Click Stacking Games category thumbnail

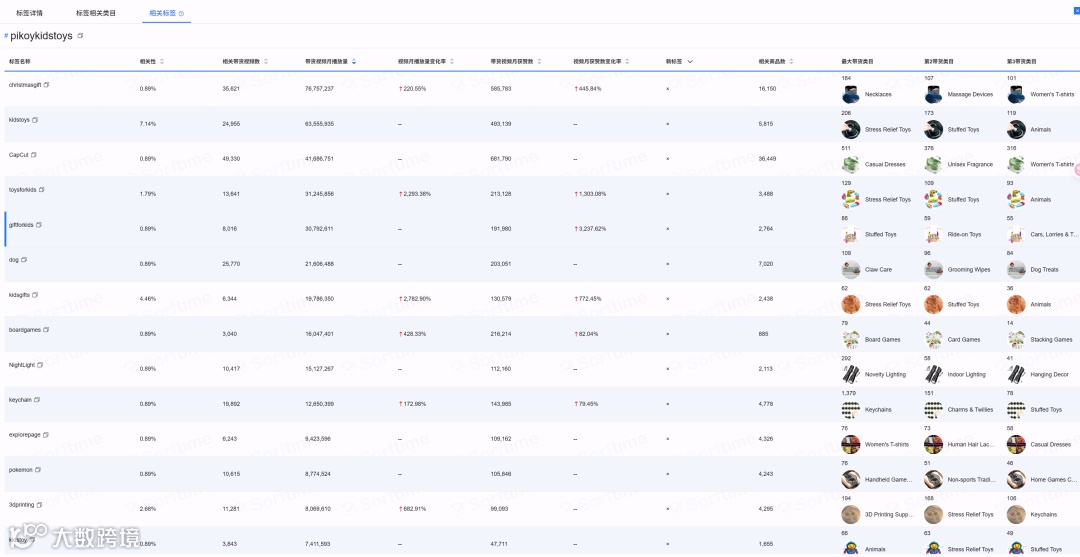pyautogui.click(x=1016, y=339)
